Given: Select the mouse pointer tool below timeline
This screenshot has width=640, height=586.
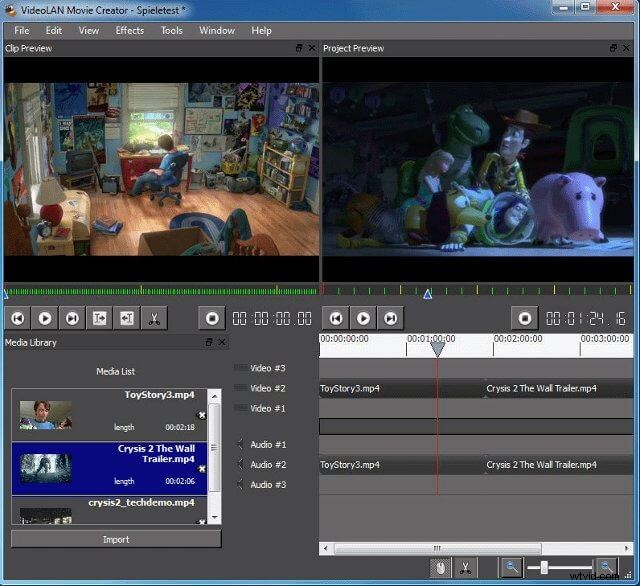Looking at the screenshot, I should click(x=440, y=568).
